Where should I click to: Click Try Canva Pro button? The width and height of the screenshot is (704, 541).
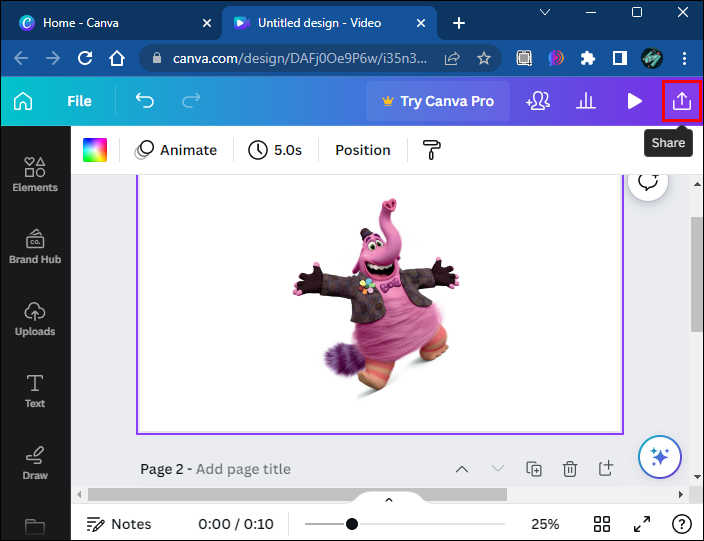pyautogui.click(x=438, y=101)
